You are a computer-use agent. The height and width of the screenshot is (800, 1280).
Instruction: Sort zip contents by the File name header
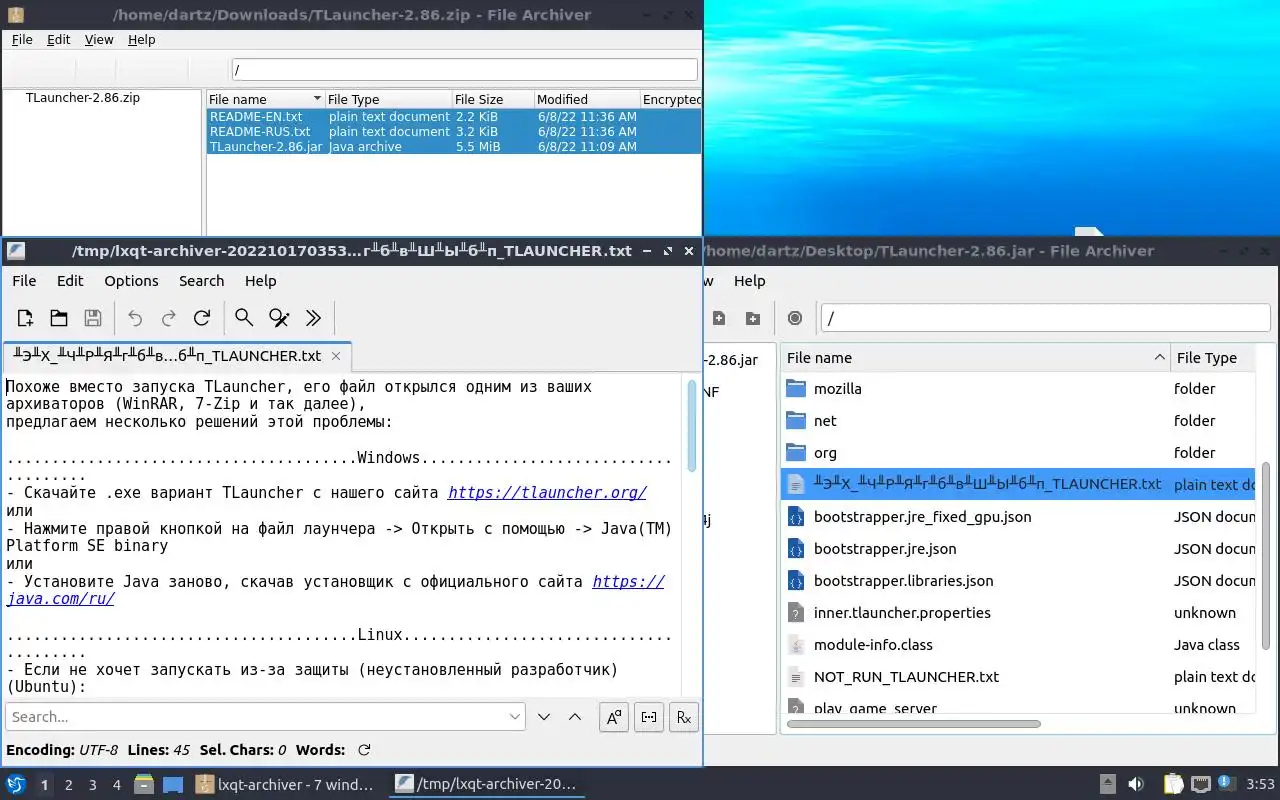click(265, 99)
